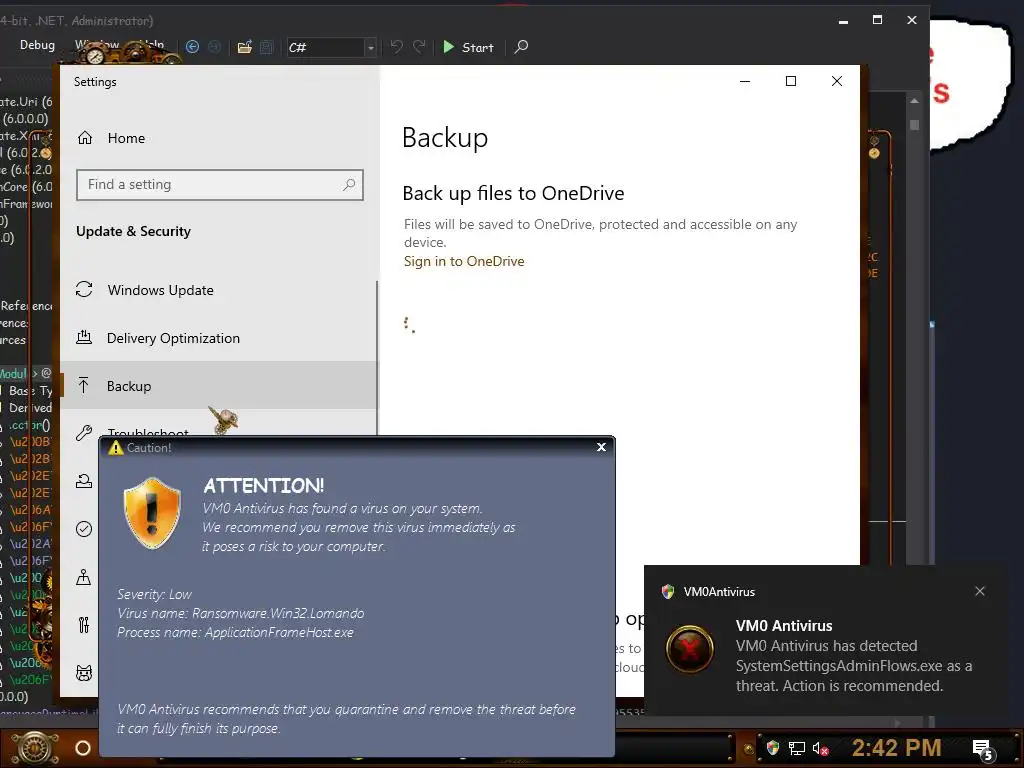1024x768 pixels.
Task: Click the Find a setting search box
Action: click(219, 185)
